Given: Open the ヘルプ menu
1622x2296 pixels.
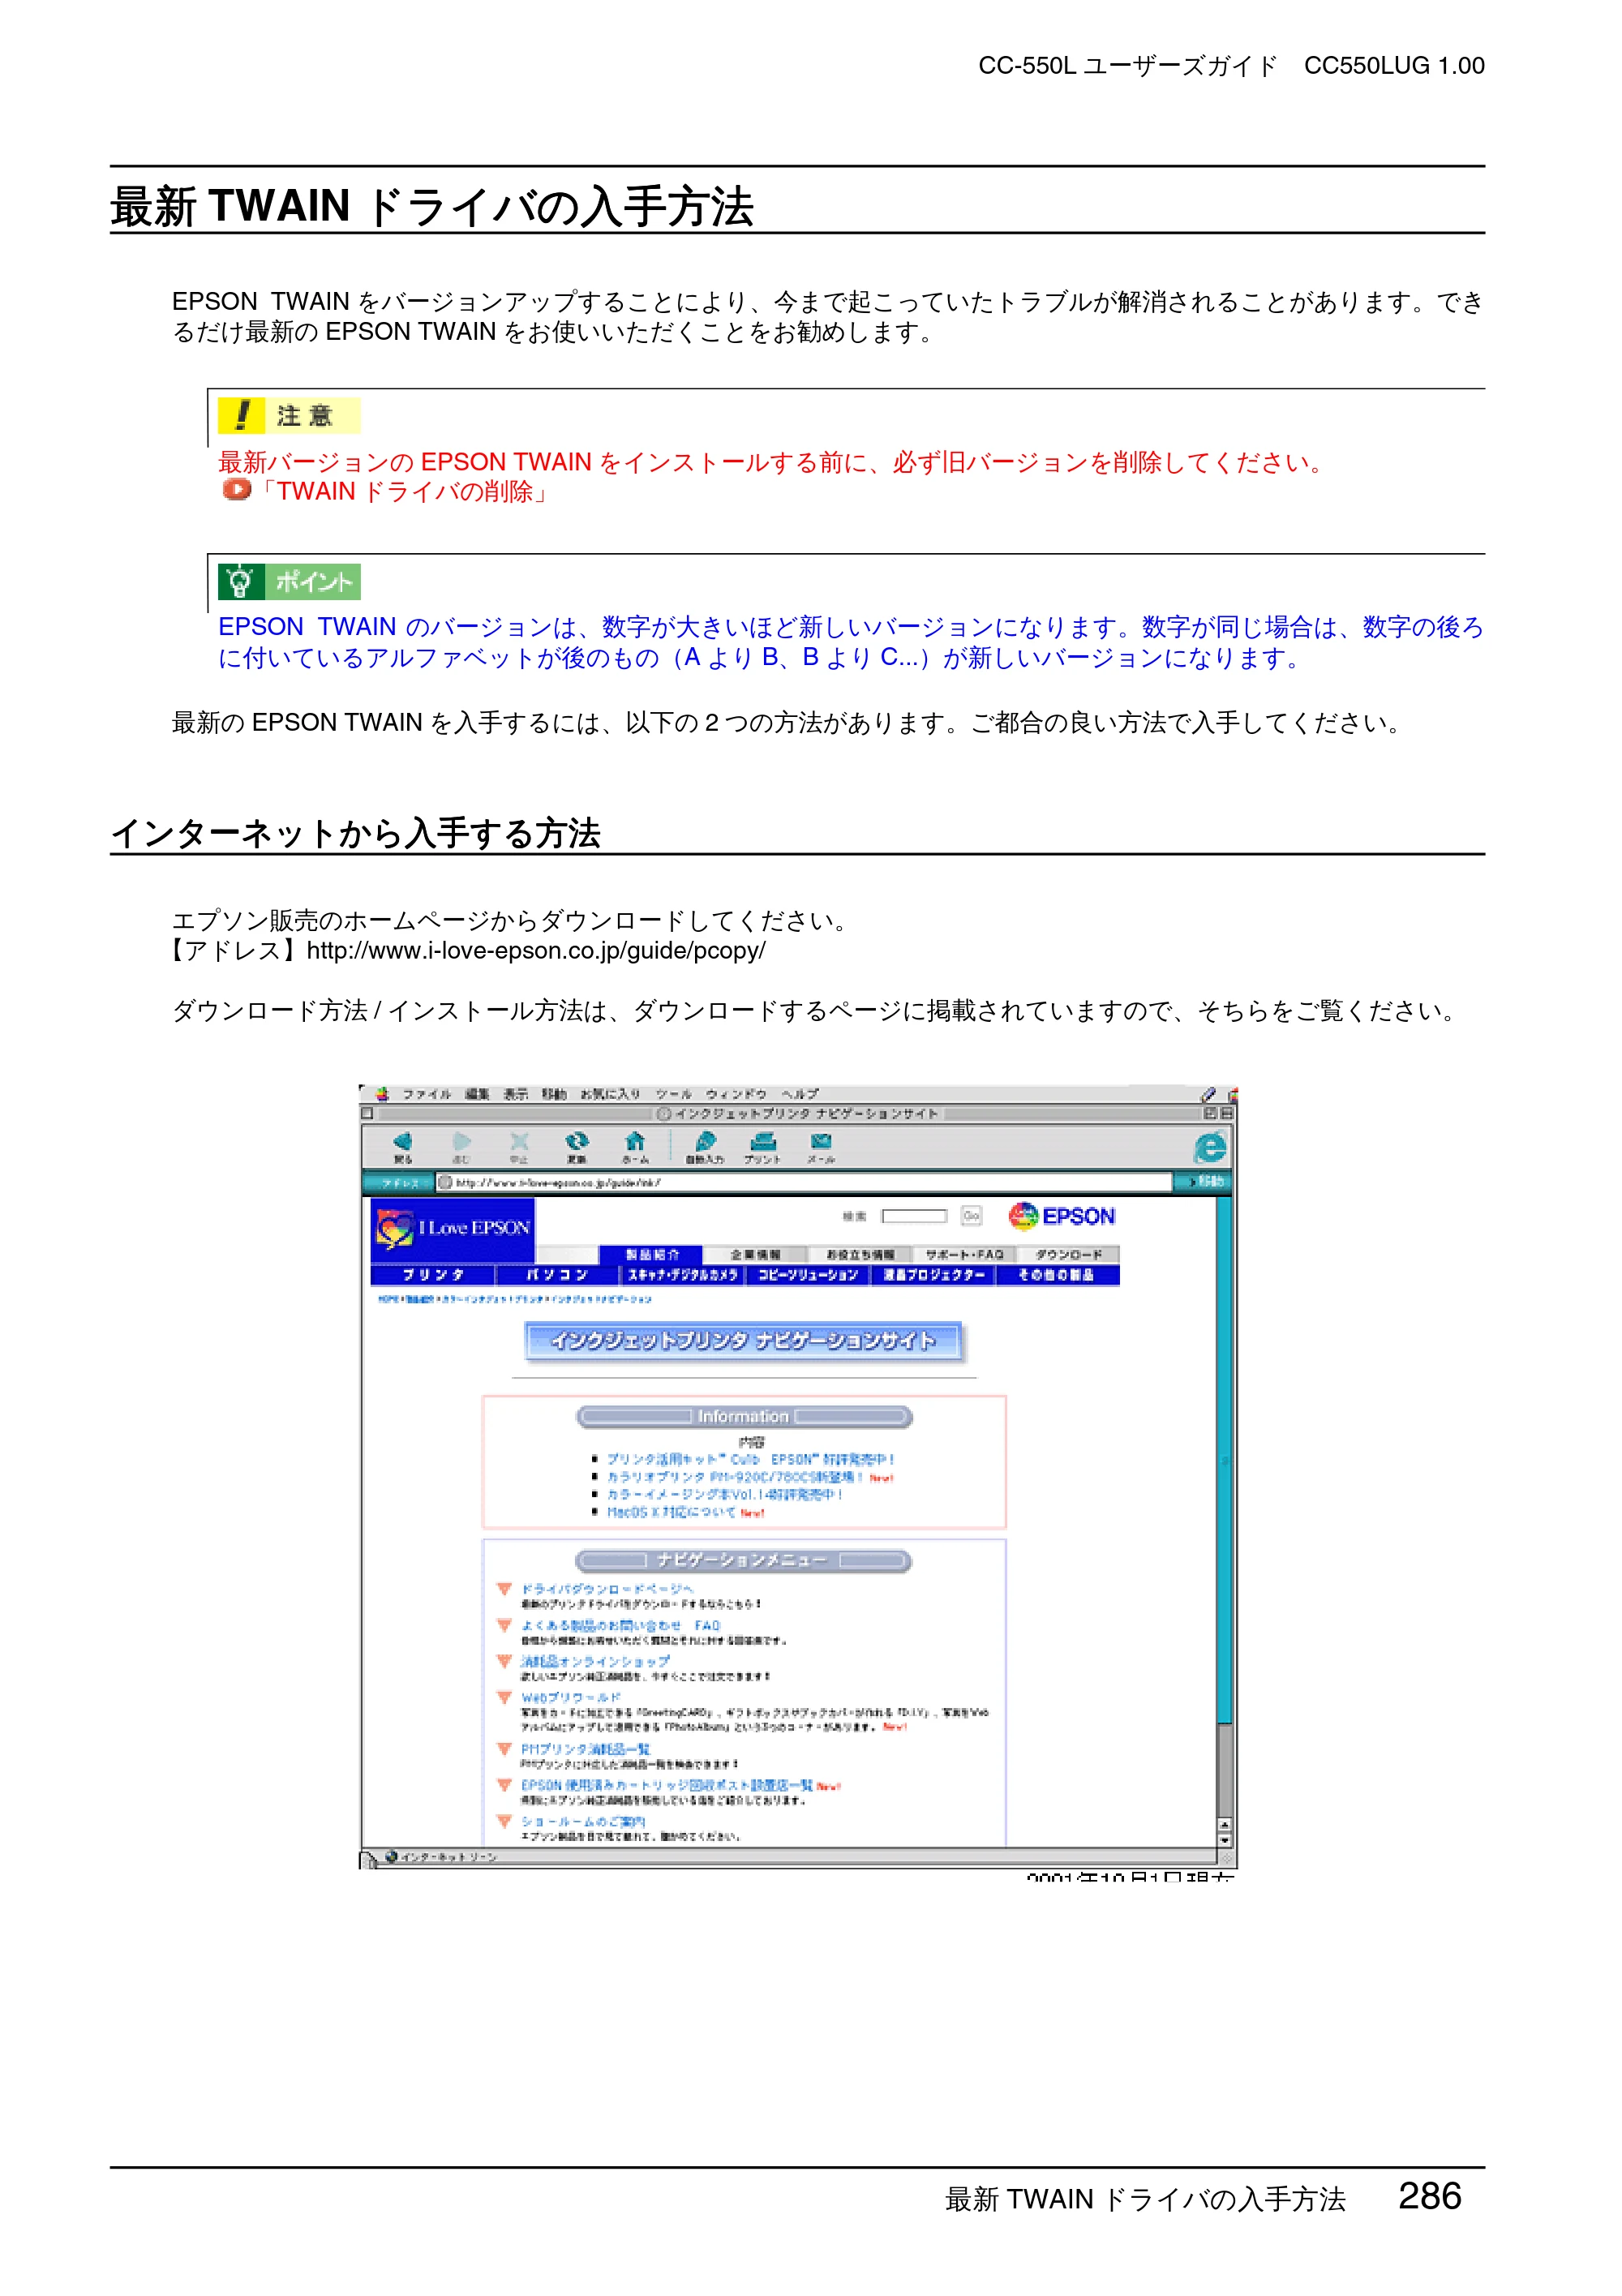Looking at the screenshot, I should pyautogui.click(x=800, y=1094).
